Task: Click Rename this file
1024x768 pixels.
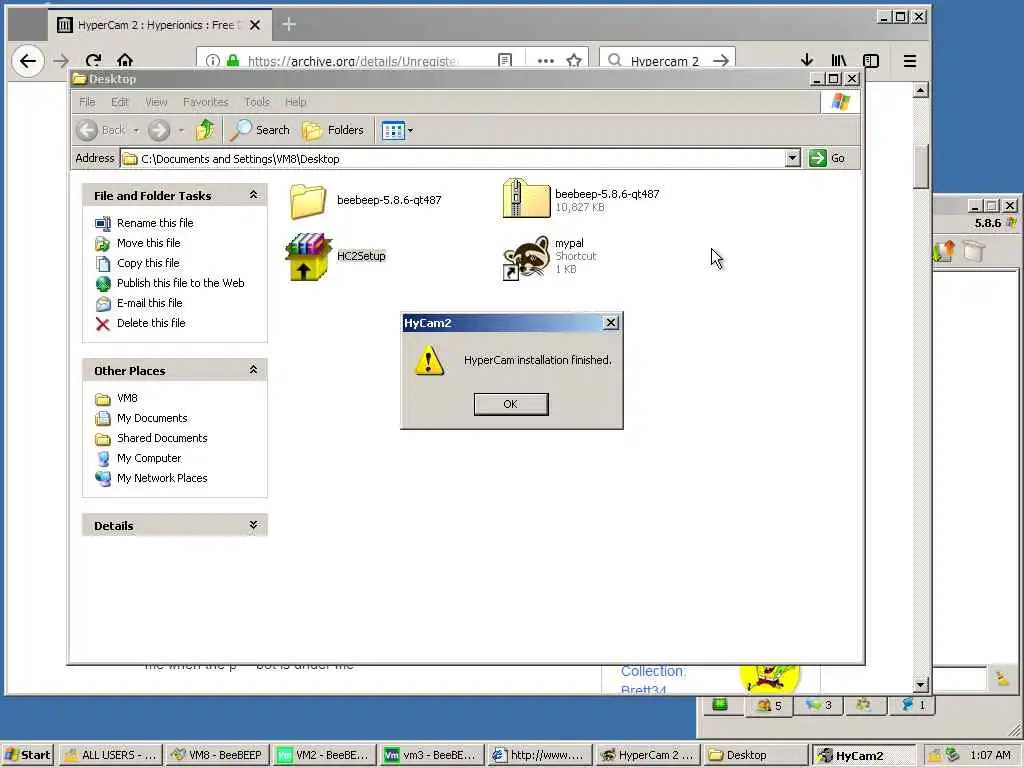Action: [155, 223]
